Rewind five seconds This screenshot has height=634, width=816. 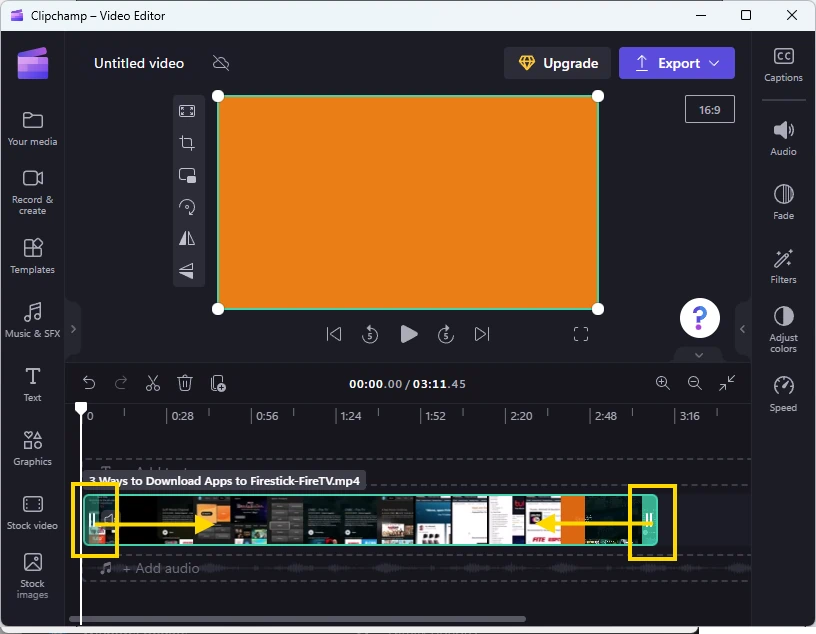coord(370,334)
